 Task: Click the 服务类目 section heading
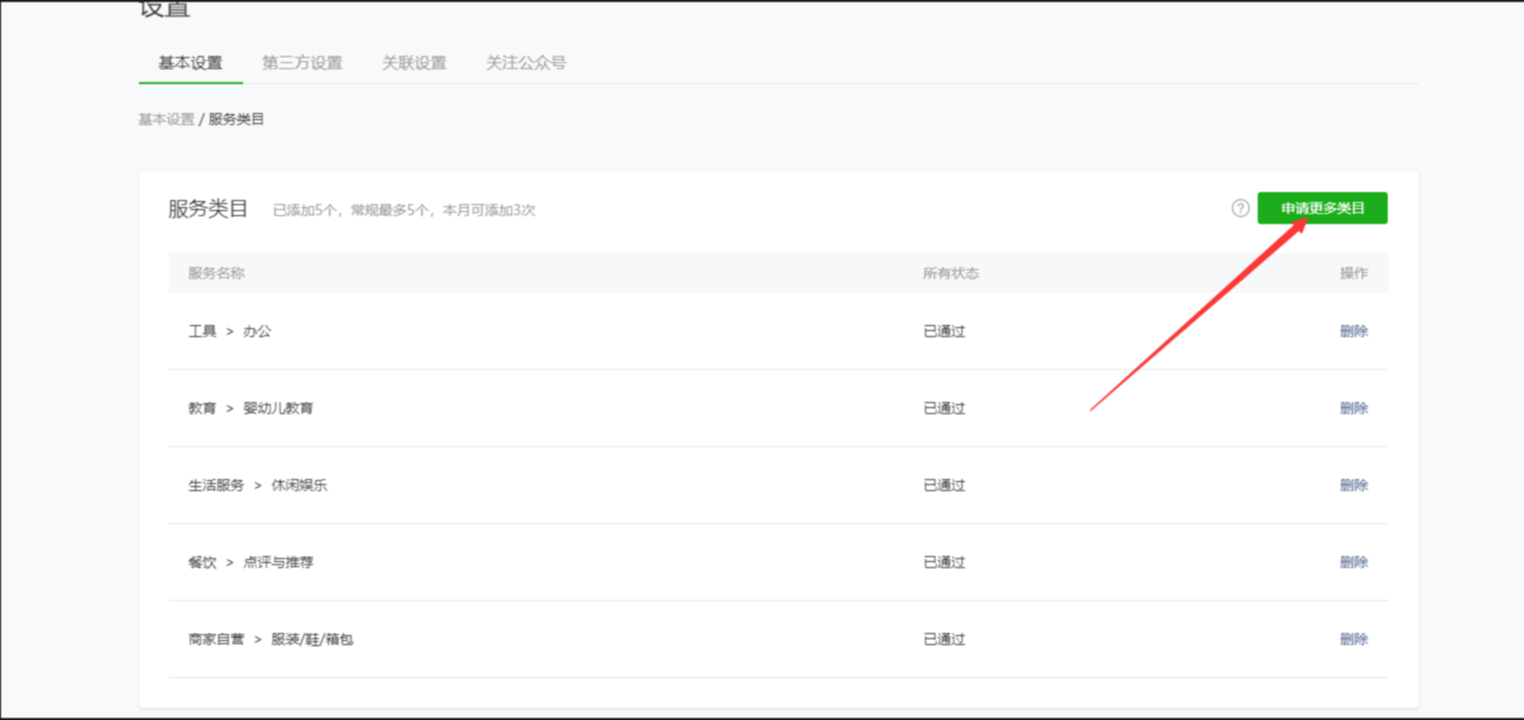point(208,209)
